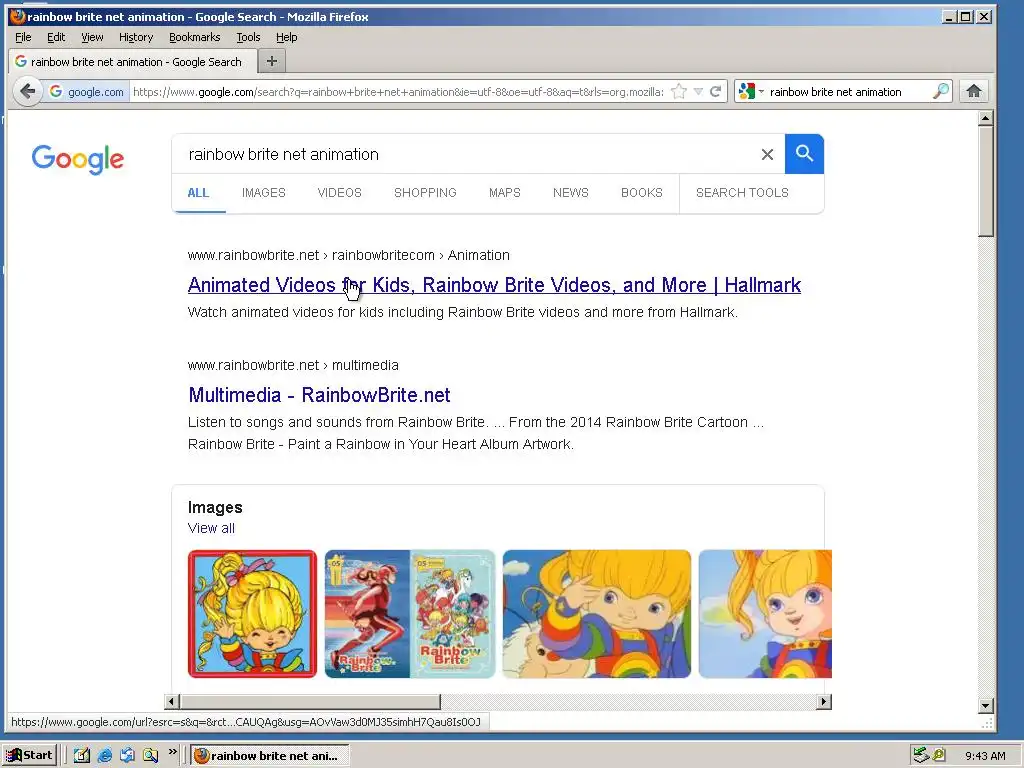Click the vertical scrollbar down arrow
The width and height of the screenshot is (1024, 768).
pos(986,705)
